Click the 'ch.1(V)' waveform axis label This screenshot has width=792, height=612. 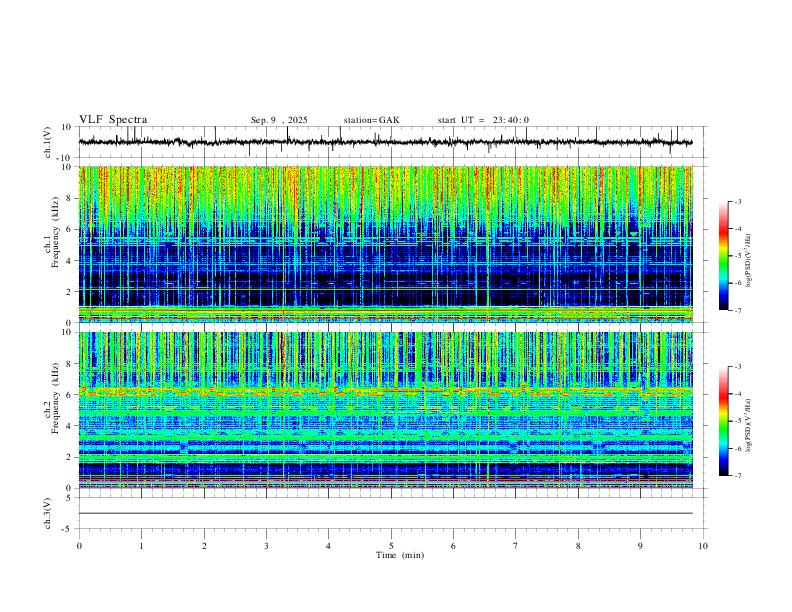(48, 142)
